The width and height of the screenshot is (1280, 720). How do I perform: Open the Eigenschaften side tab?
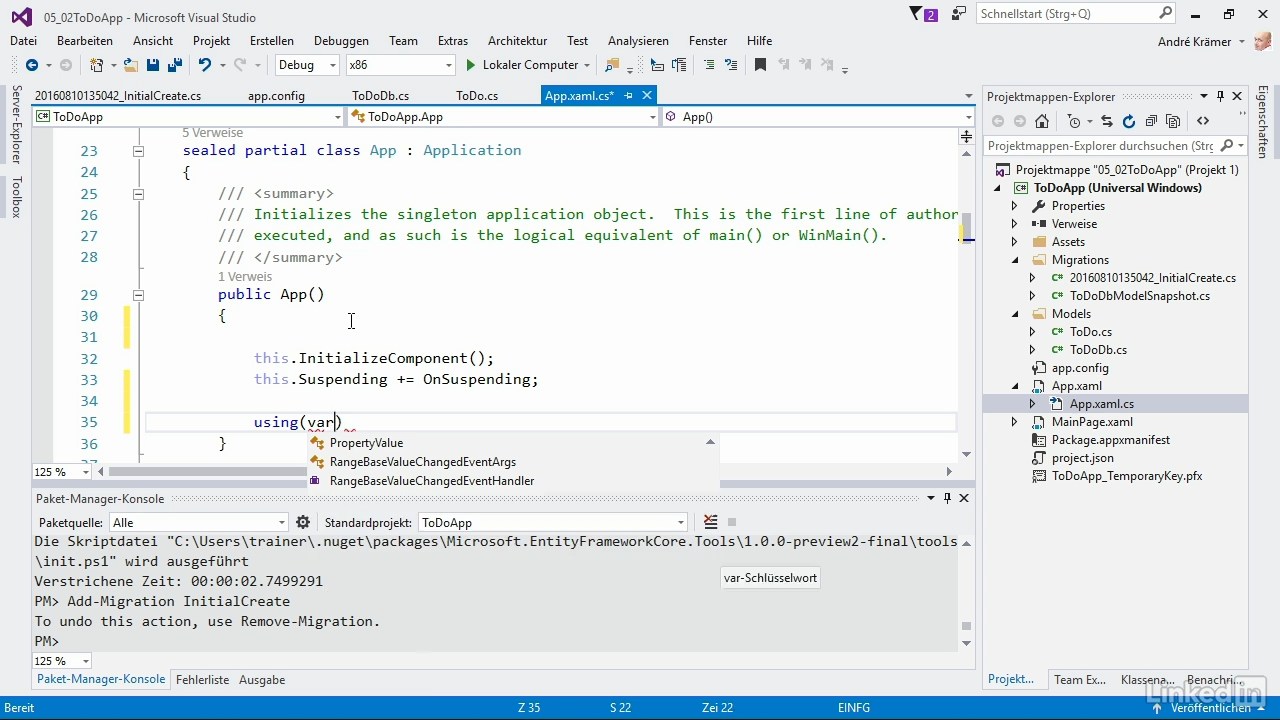[1263, 122]
